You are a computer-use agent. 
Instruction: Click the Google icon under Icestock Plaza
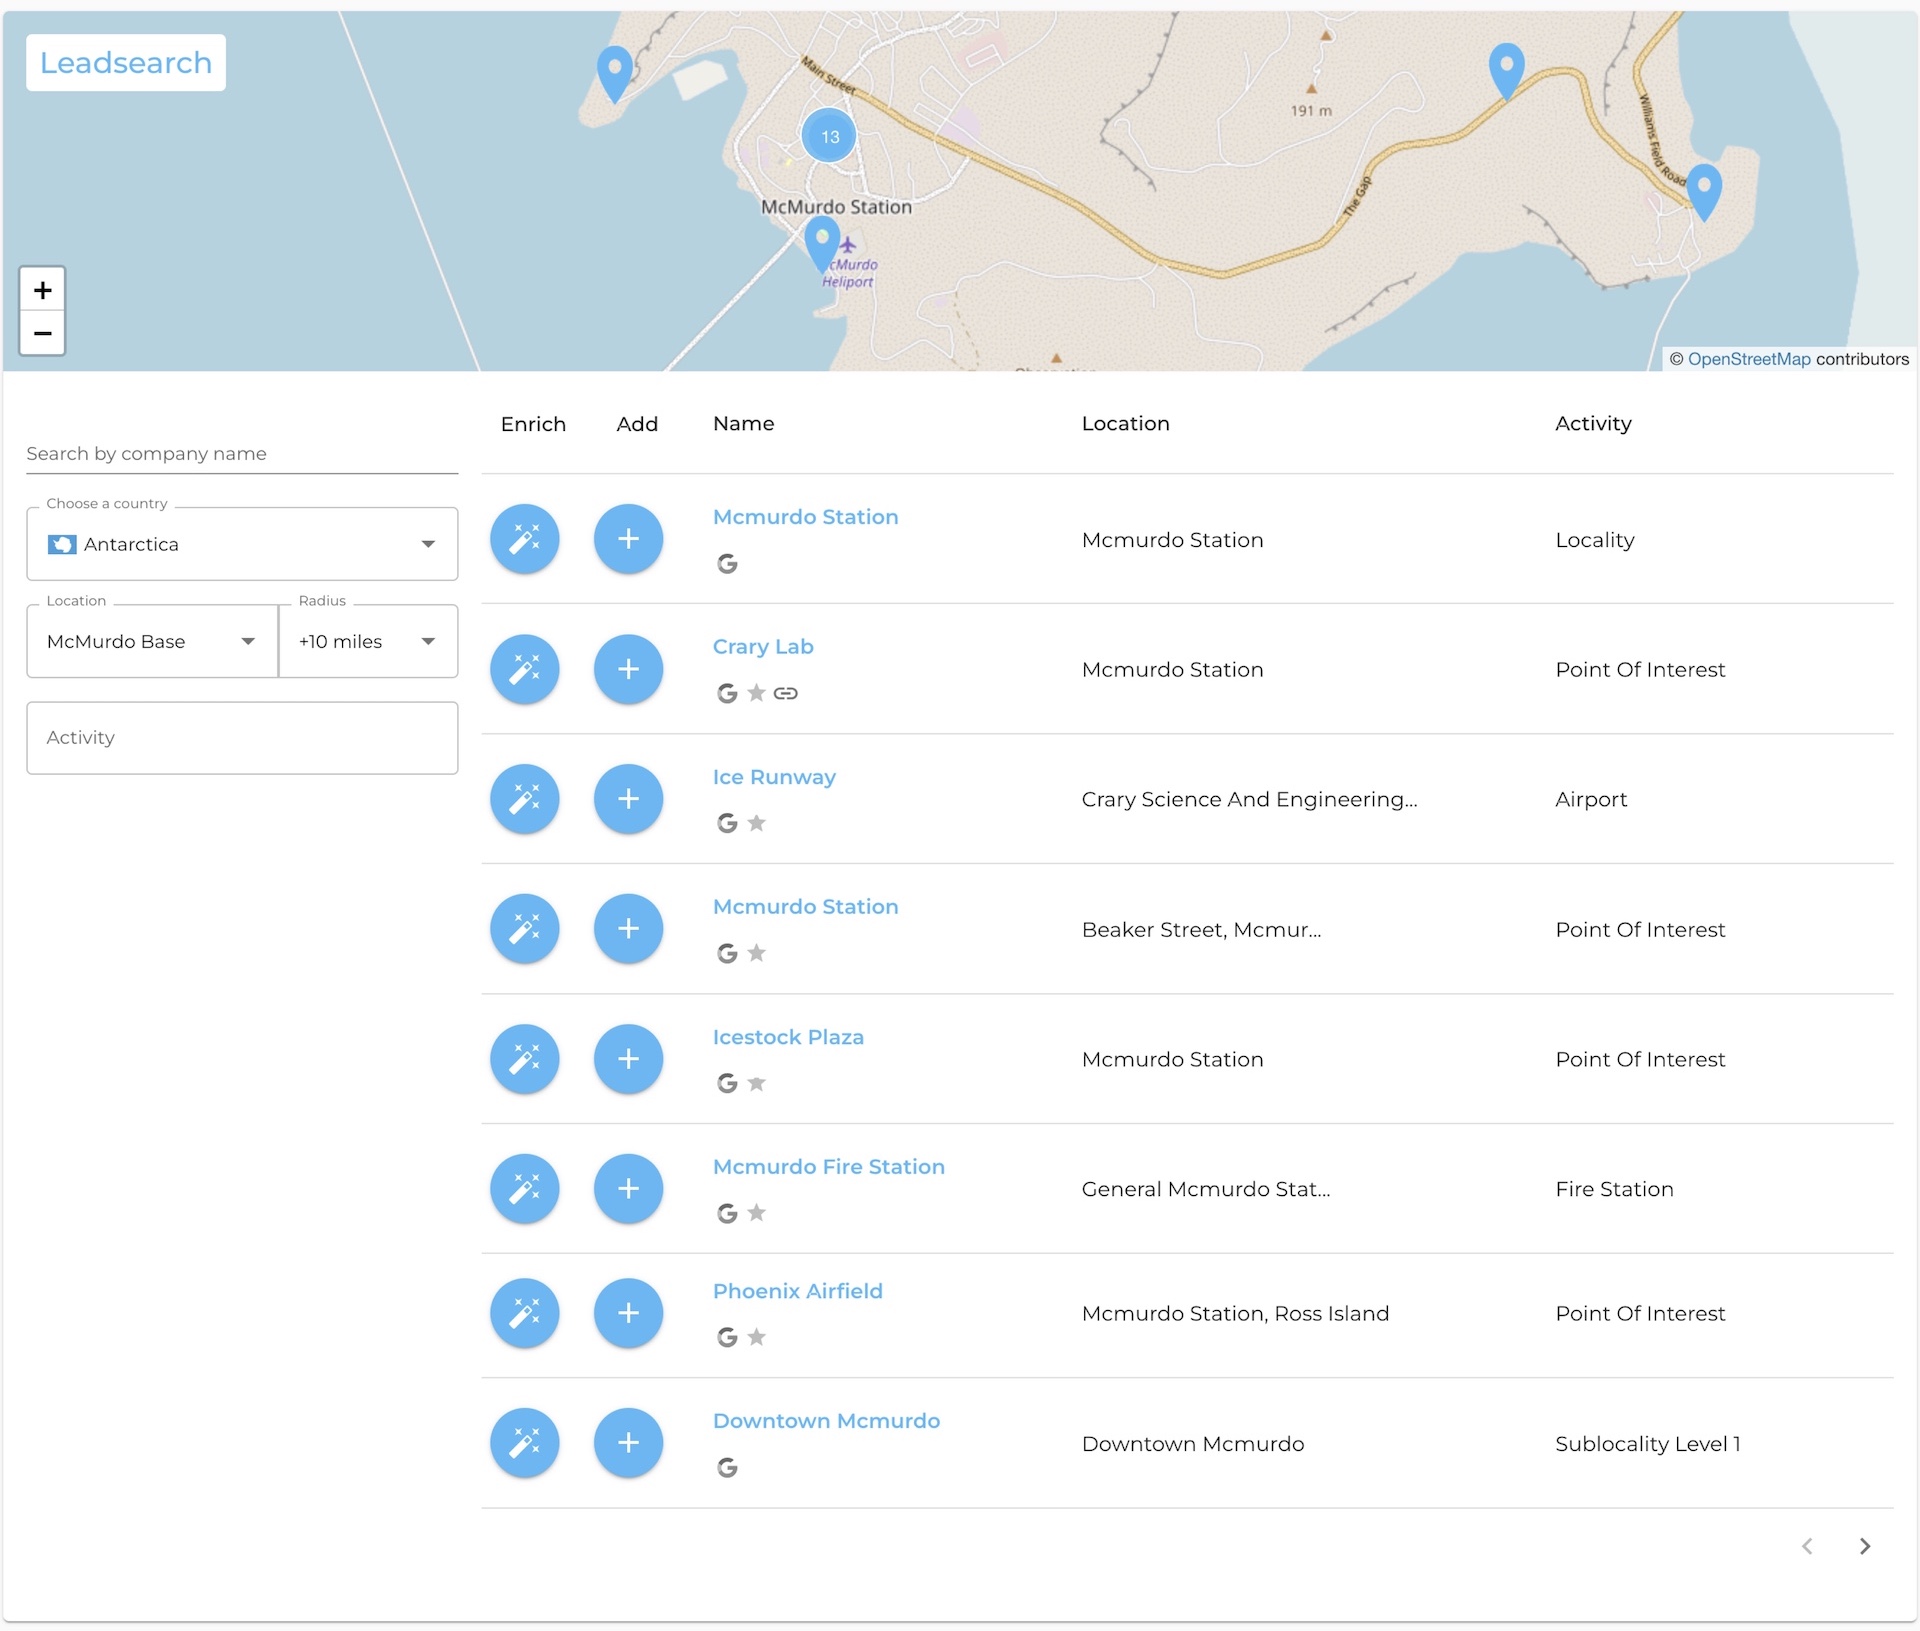point(727,1083)
